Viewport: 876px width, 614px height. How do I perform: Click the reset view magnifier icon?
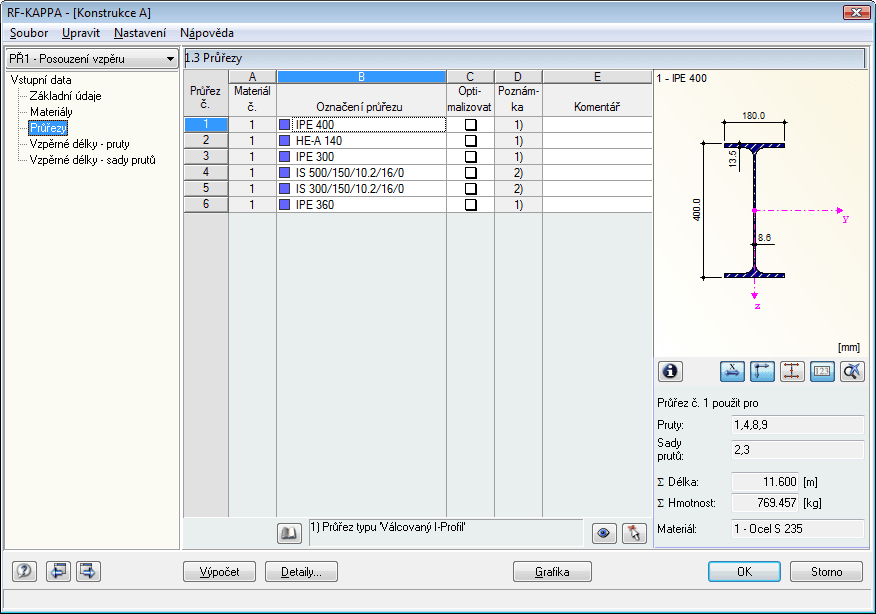tap(853, 372)
